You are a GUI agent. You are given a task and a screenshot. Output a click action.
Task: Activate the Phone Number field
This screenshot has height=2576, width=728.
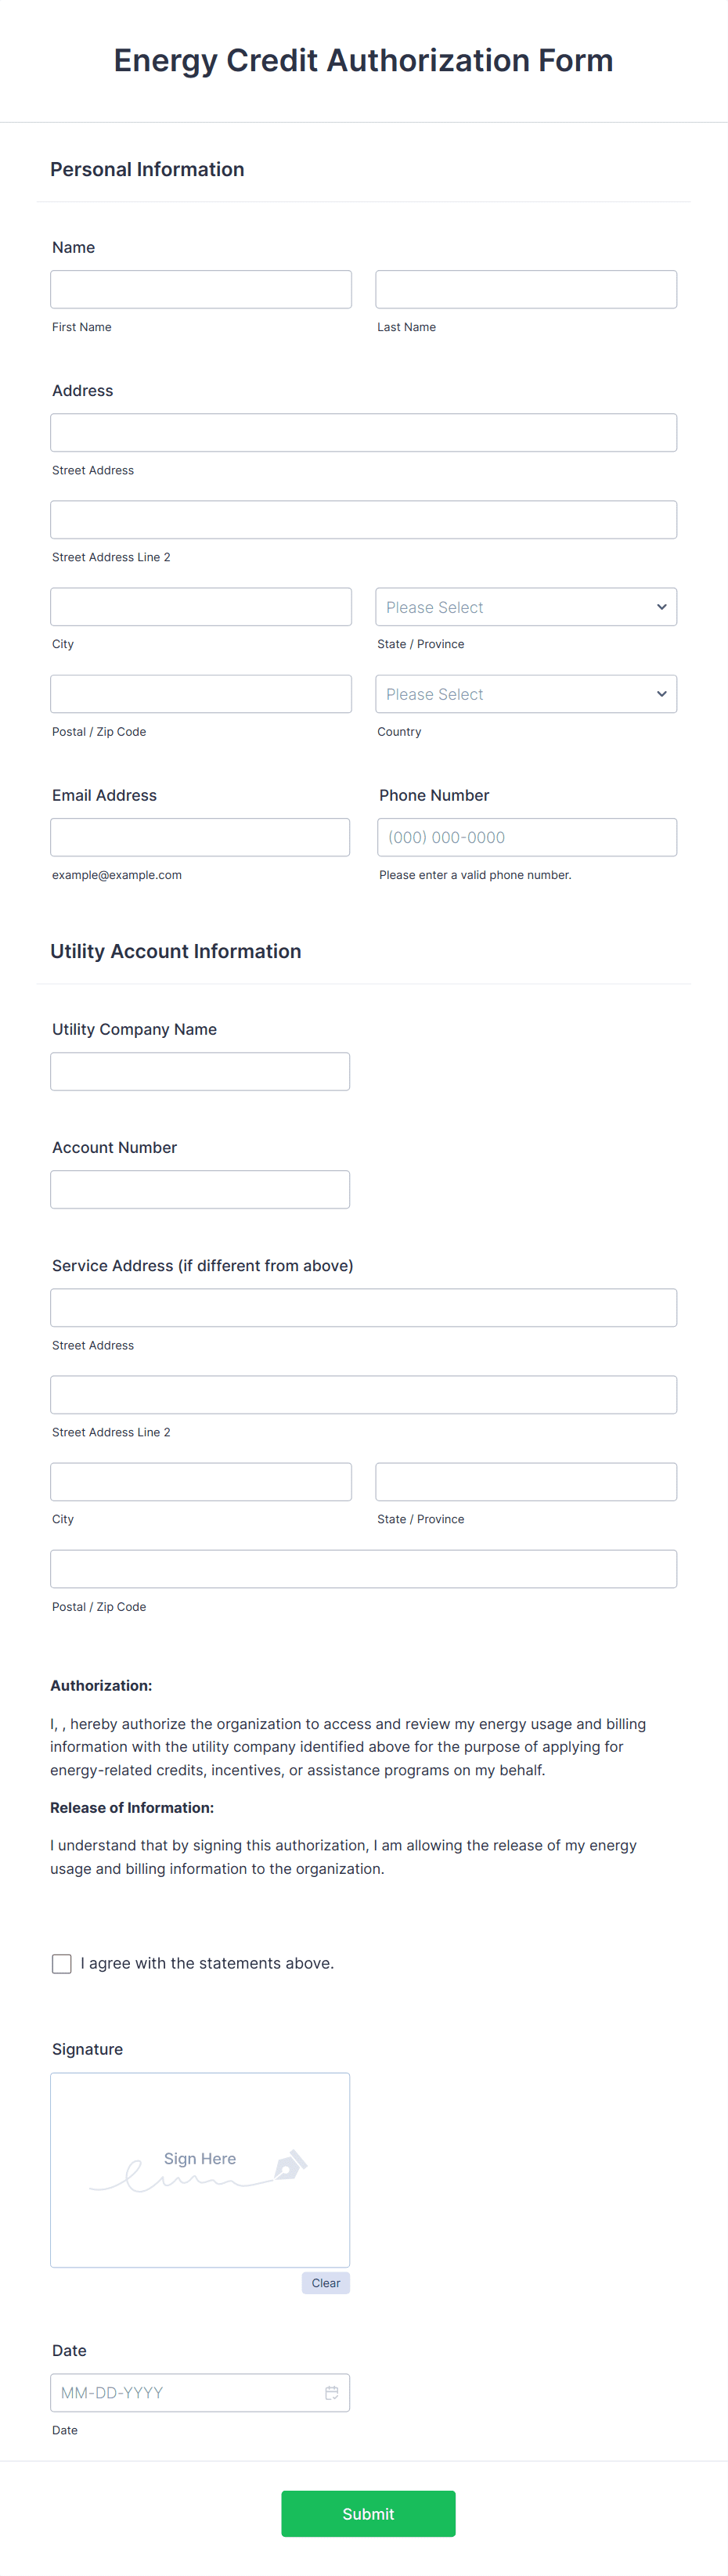(x=527, y=837)
